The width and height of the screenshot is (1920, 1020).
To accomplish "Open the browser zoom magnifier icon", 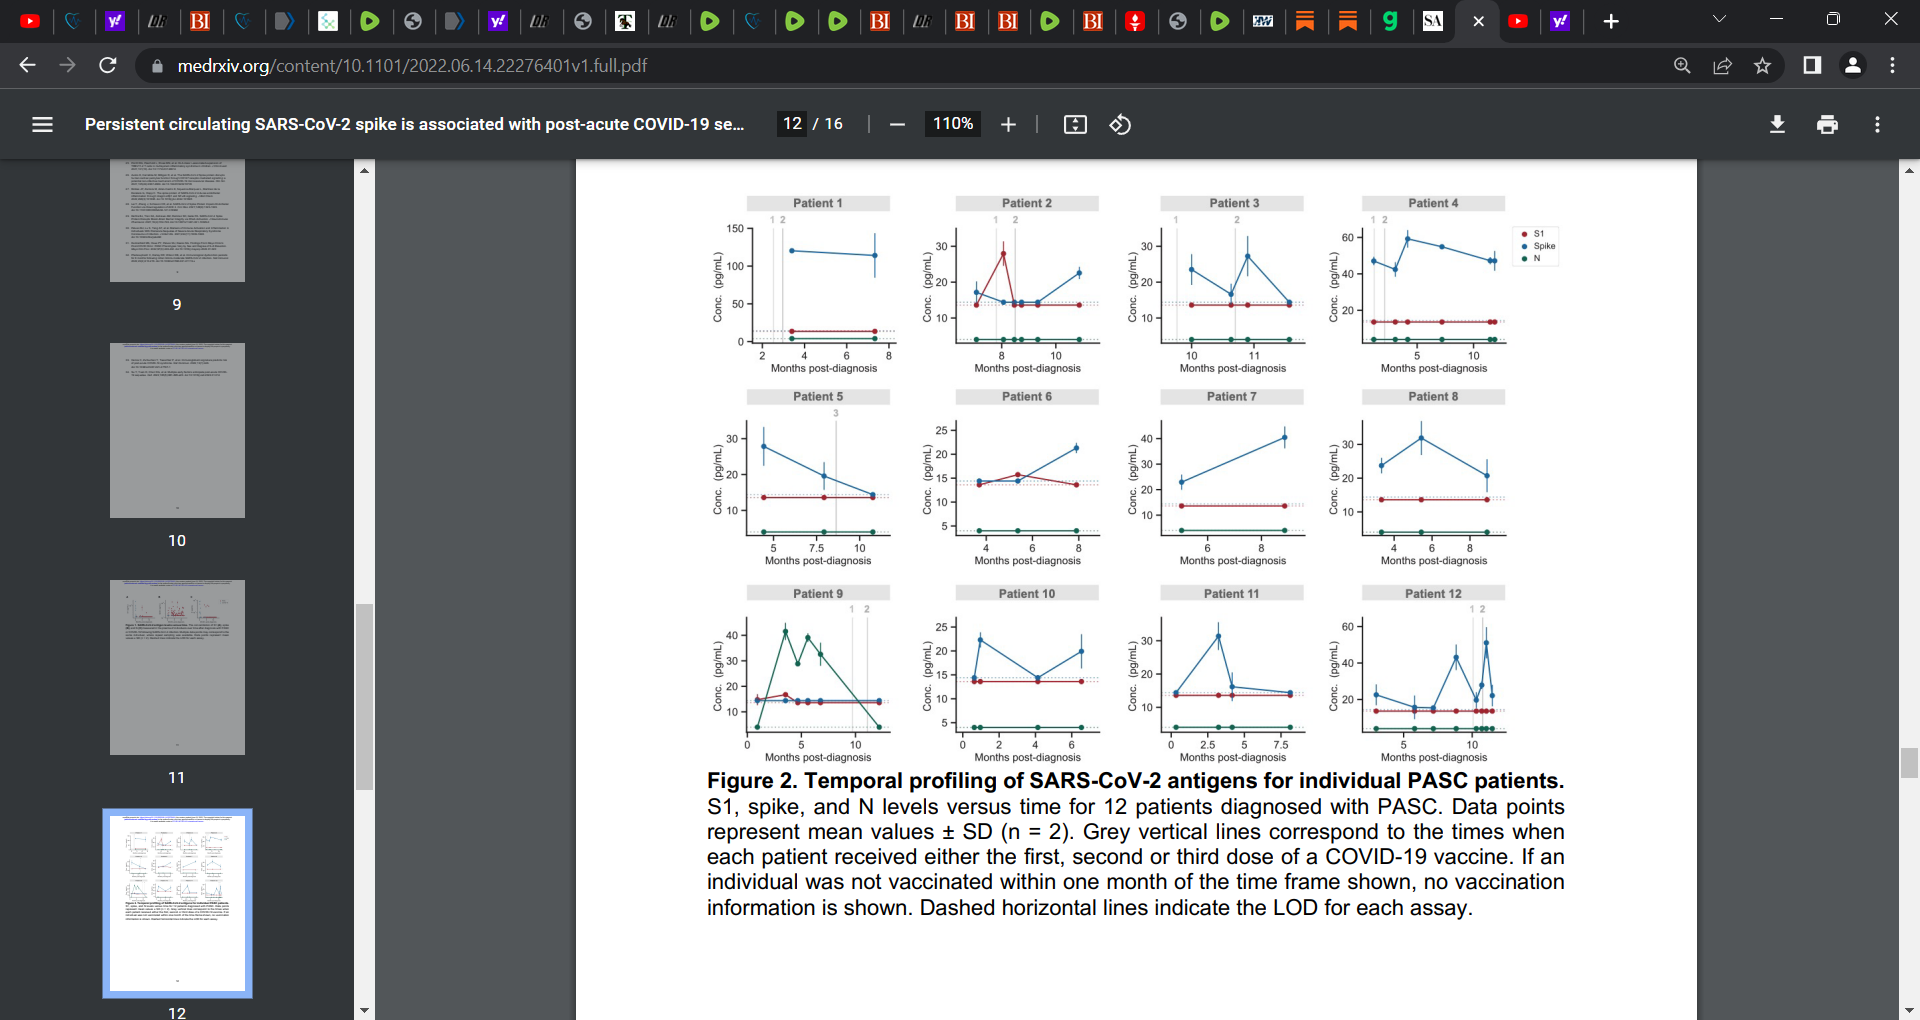I will [1682, 65].
